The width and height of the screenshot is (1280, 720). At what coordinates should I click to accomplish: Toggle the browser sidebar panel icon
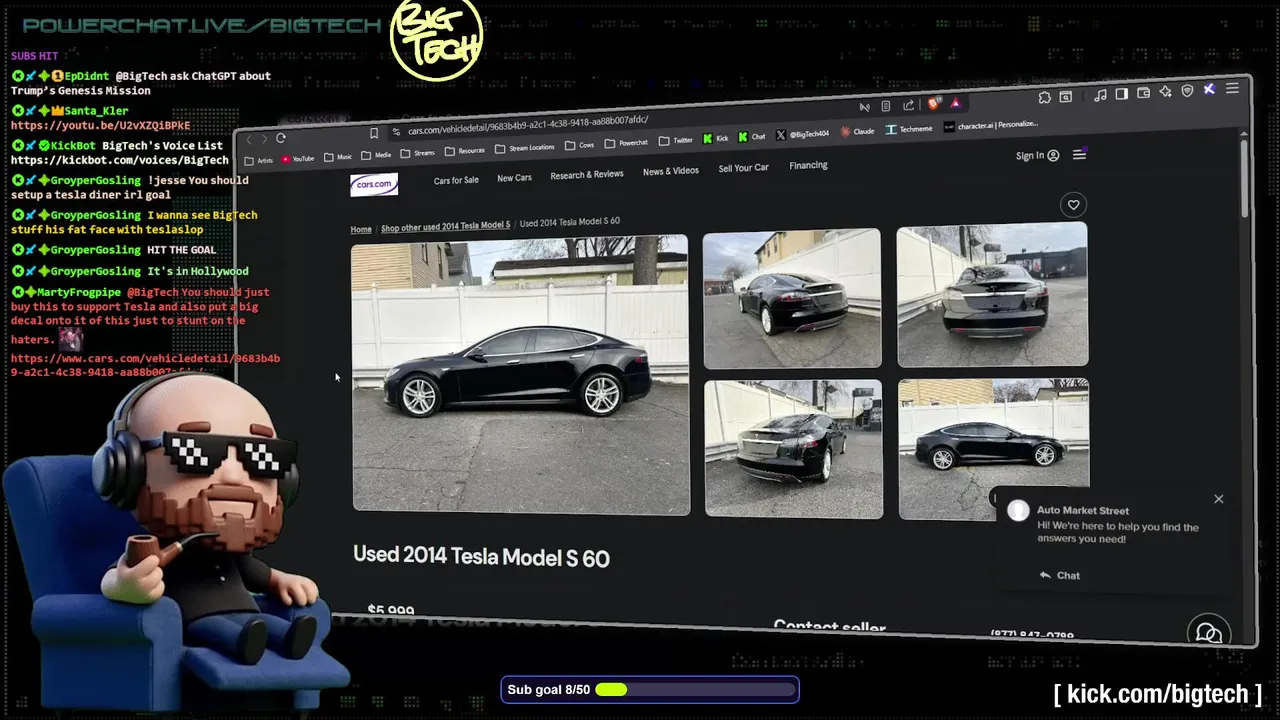(1122, 94)
